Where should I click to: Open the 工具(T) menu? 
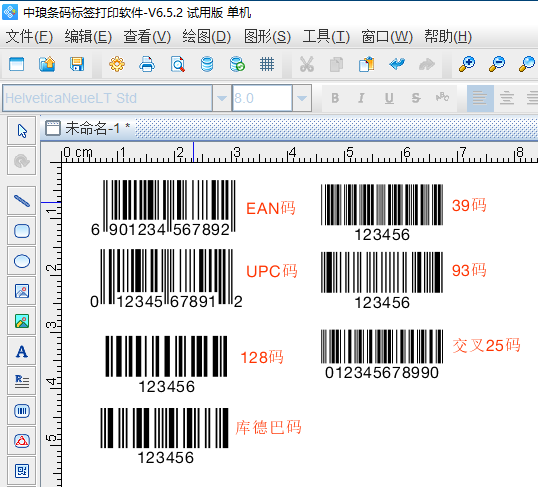(x=326, y=36)
